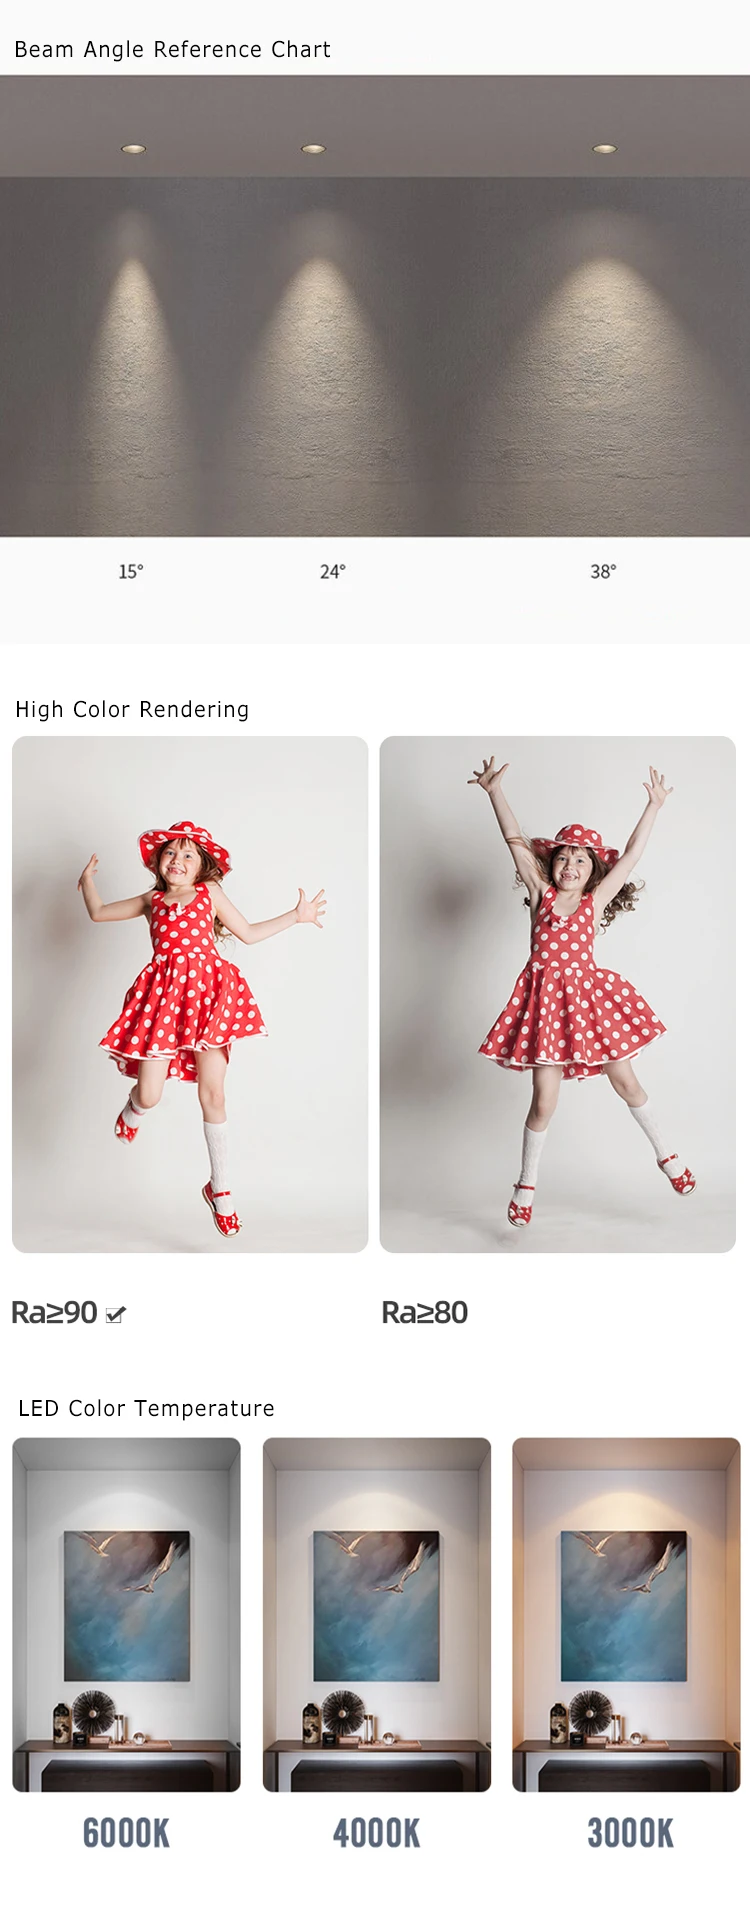Image resolution: width=750 pixels, height=1913 pixels.
Task: Click the 24° beam angle label
Action: tap(333, 572)
